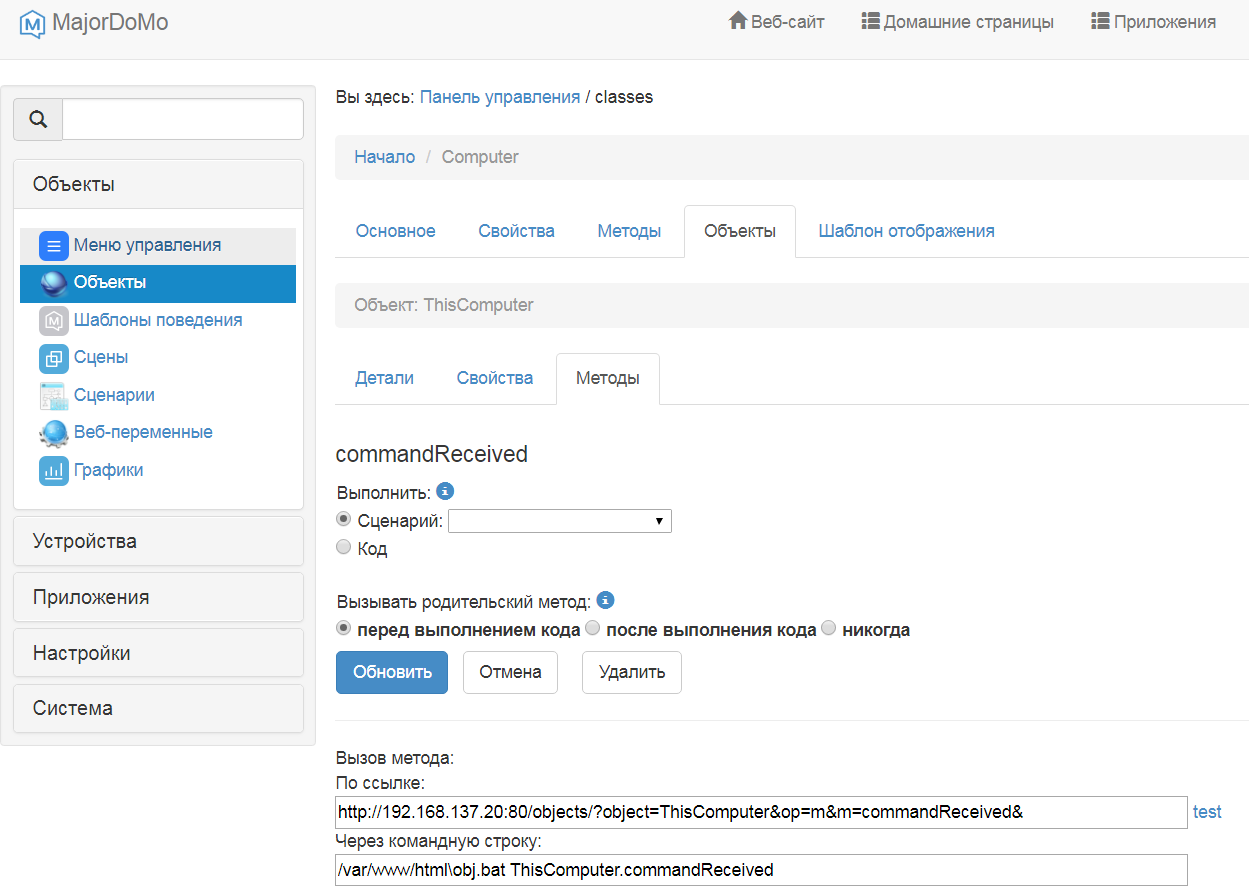Switch to the Шаблон отображения tab
Screen dimensions: 1249x890
(906, 231)
